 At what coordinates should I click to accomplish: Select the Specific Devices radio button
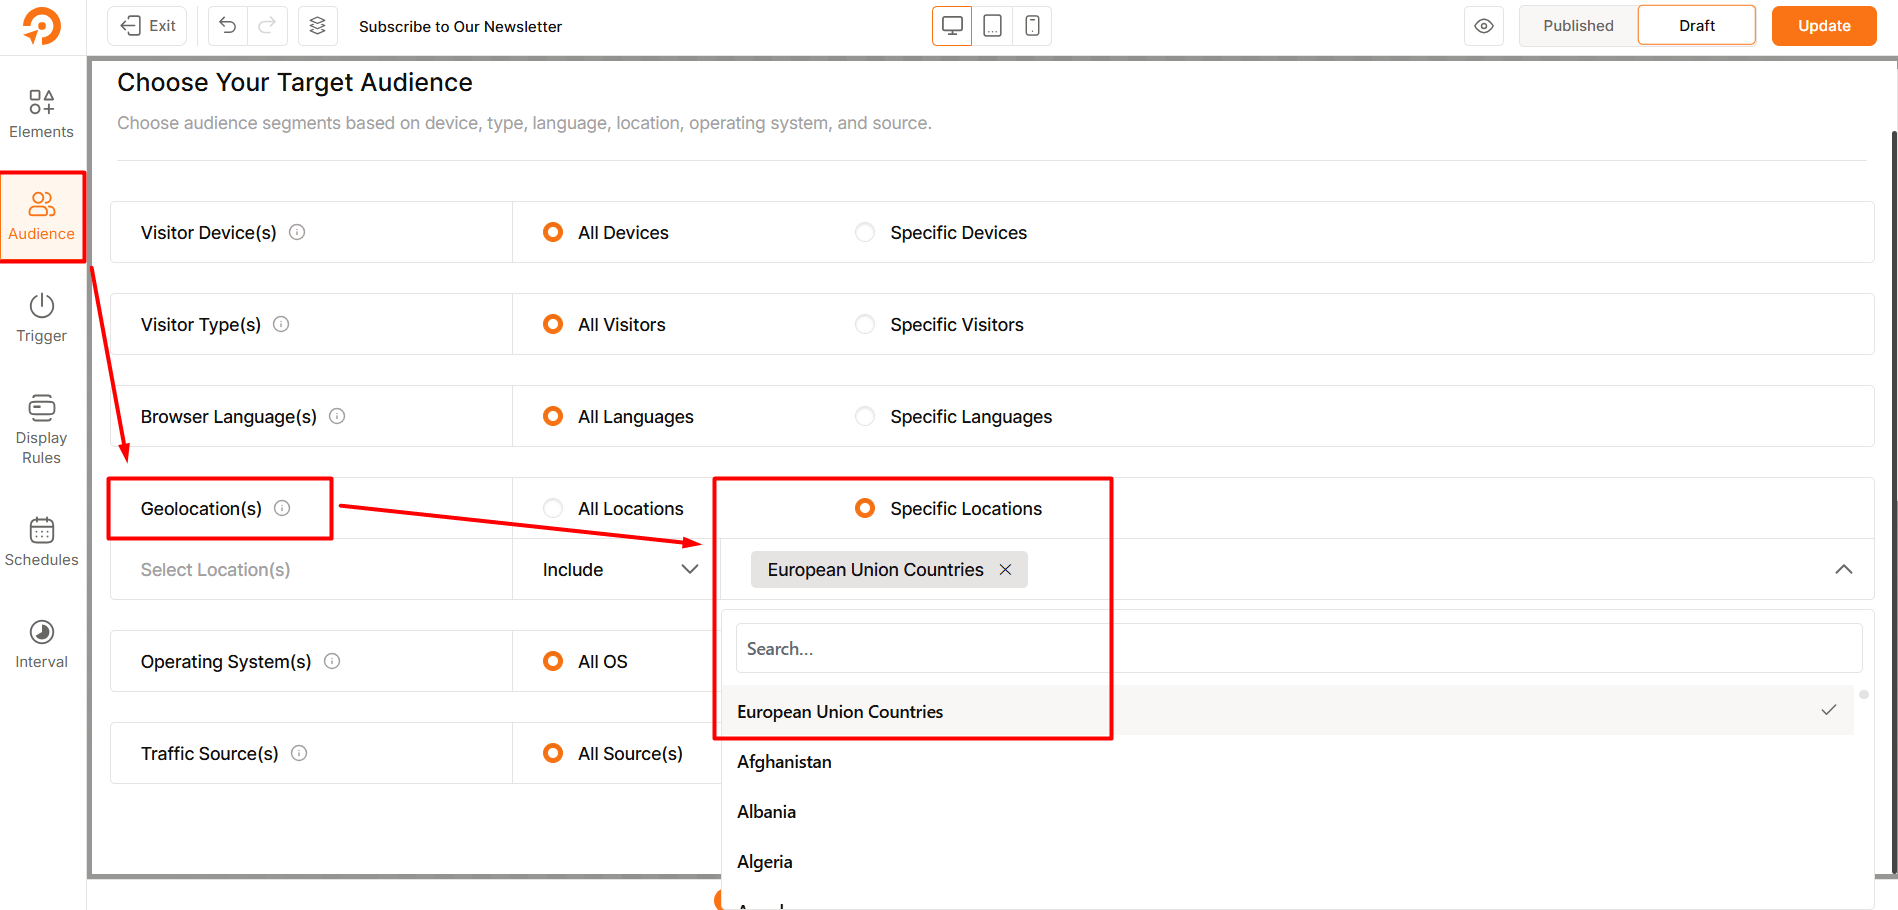click(x=865, y=232)
